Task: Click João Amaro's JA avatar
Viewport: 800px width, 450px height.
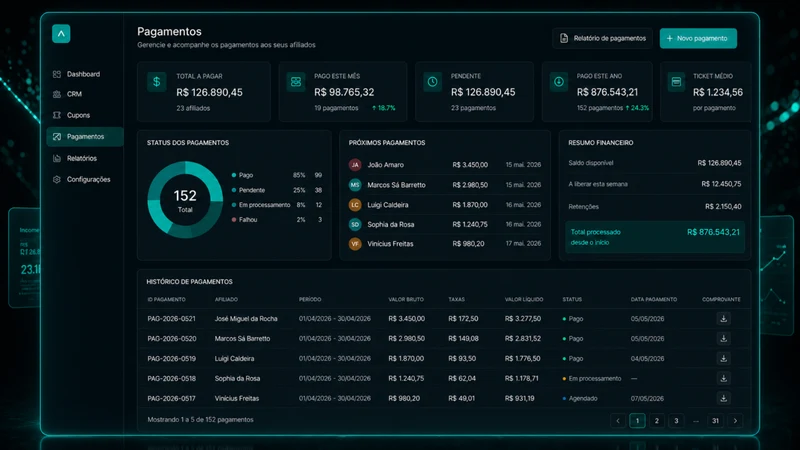Action: pyautogui.click(x=355, y=165)
